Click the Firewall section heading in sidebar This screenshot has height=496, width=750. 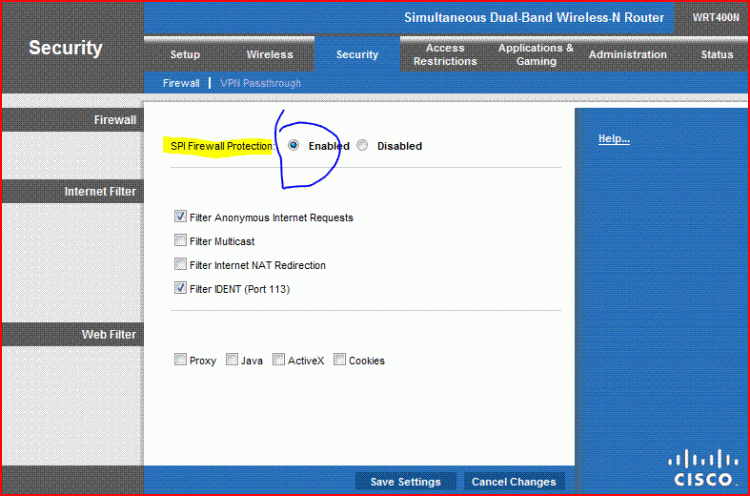115,120
